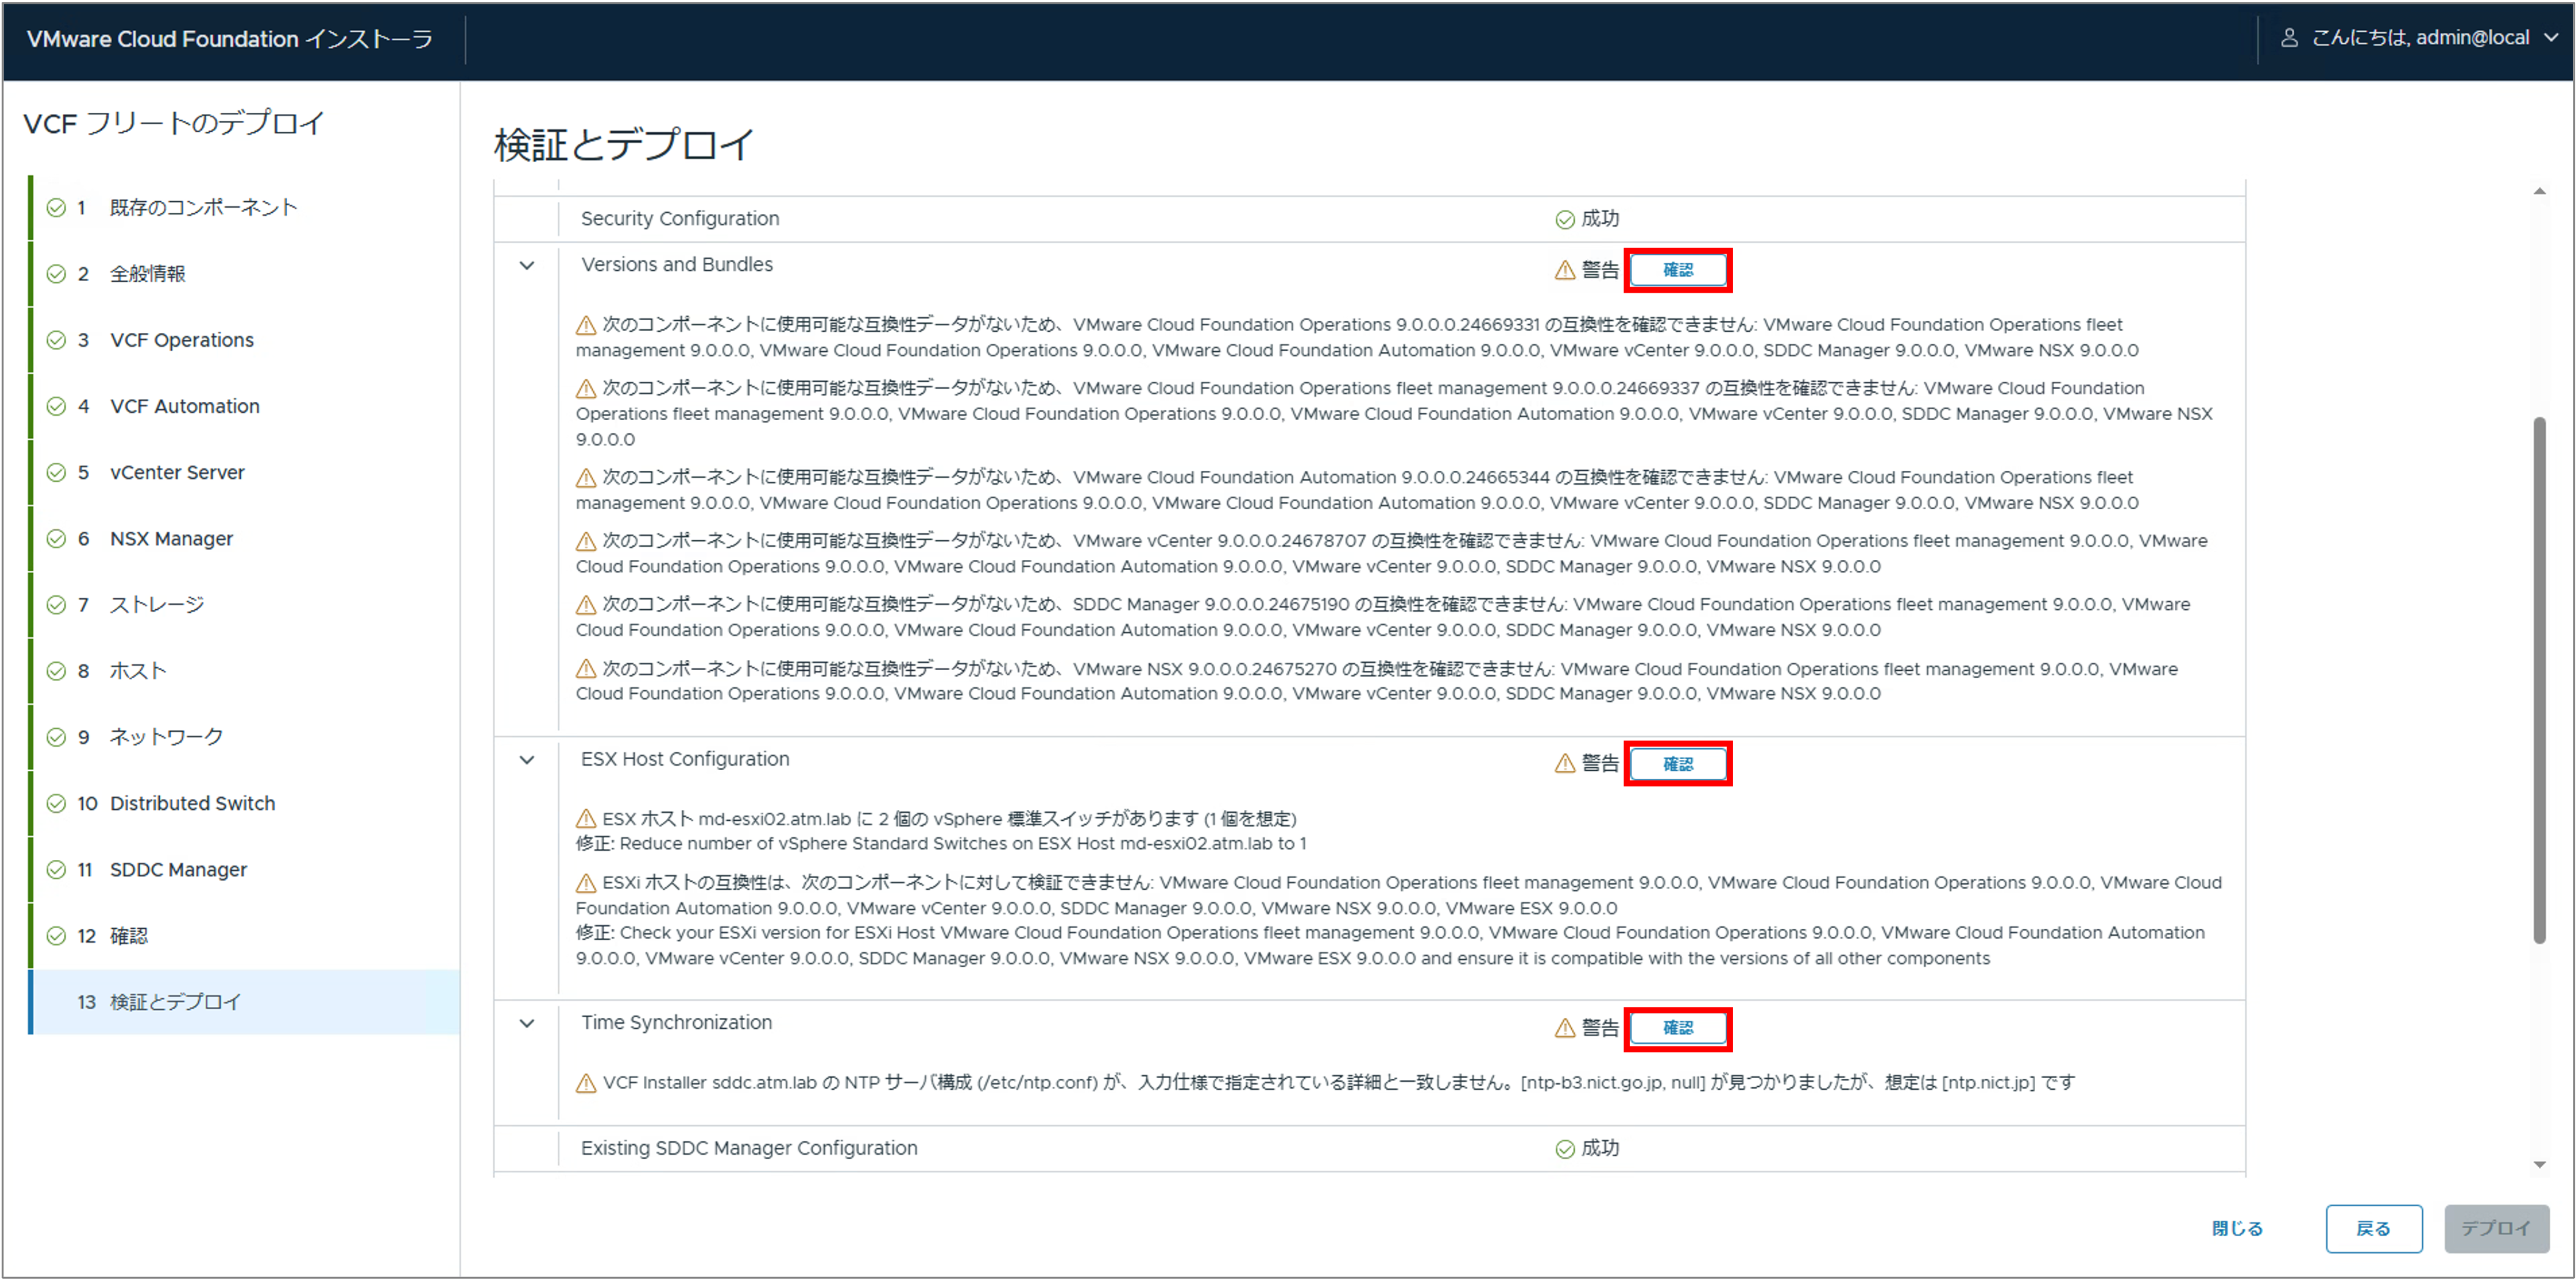Click the user account icon in header
Viewport: 2576px width, 1280px height.
[x=2288, y=38]
